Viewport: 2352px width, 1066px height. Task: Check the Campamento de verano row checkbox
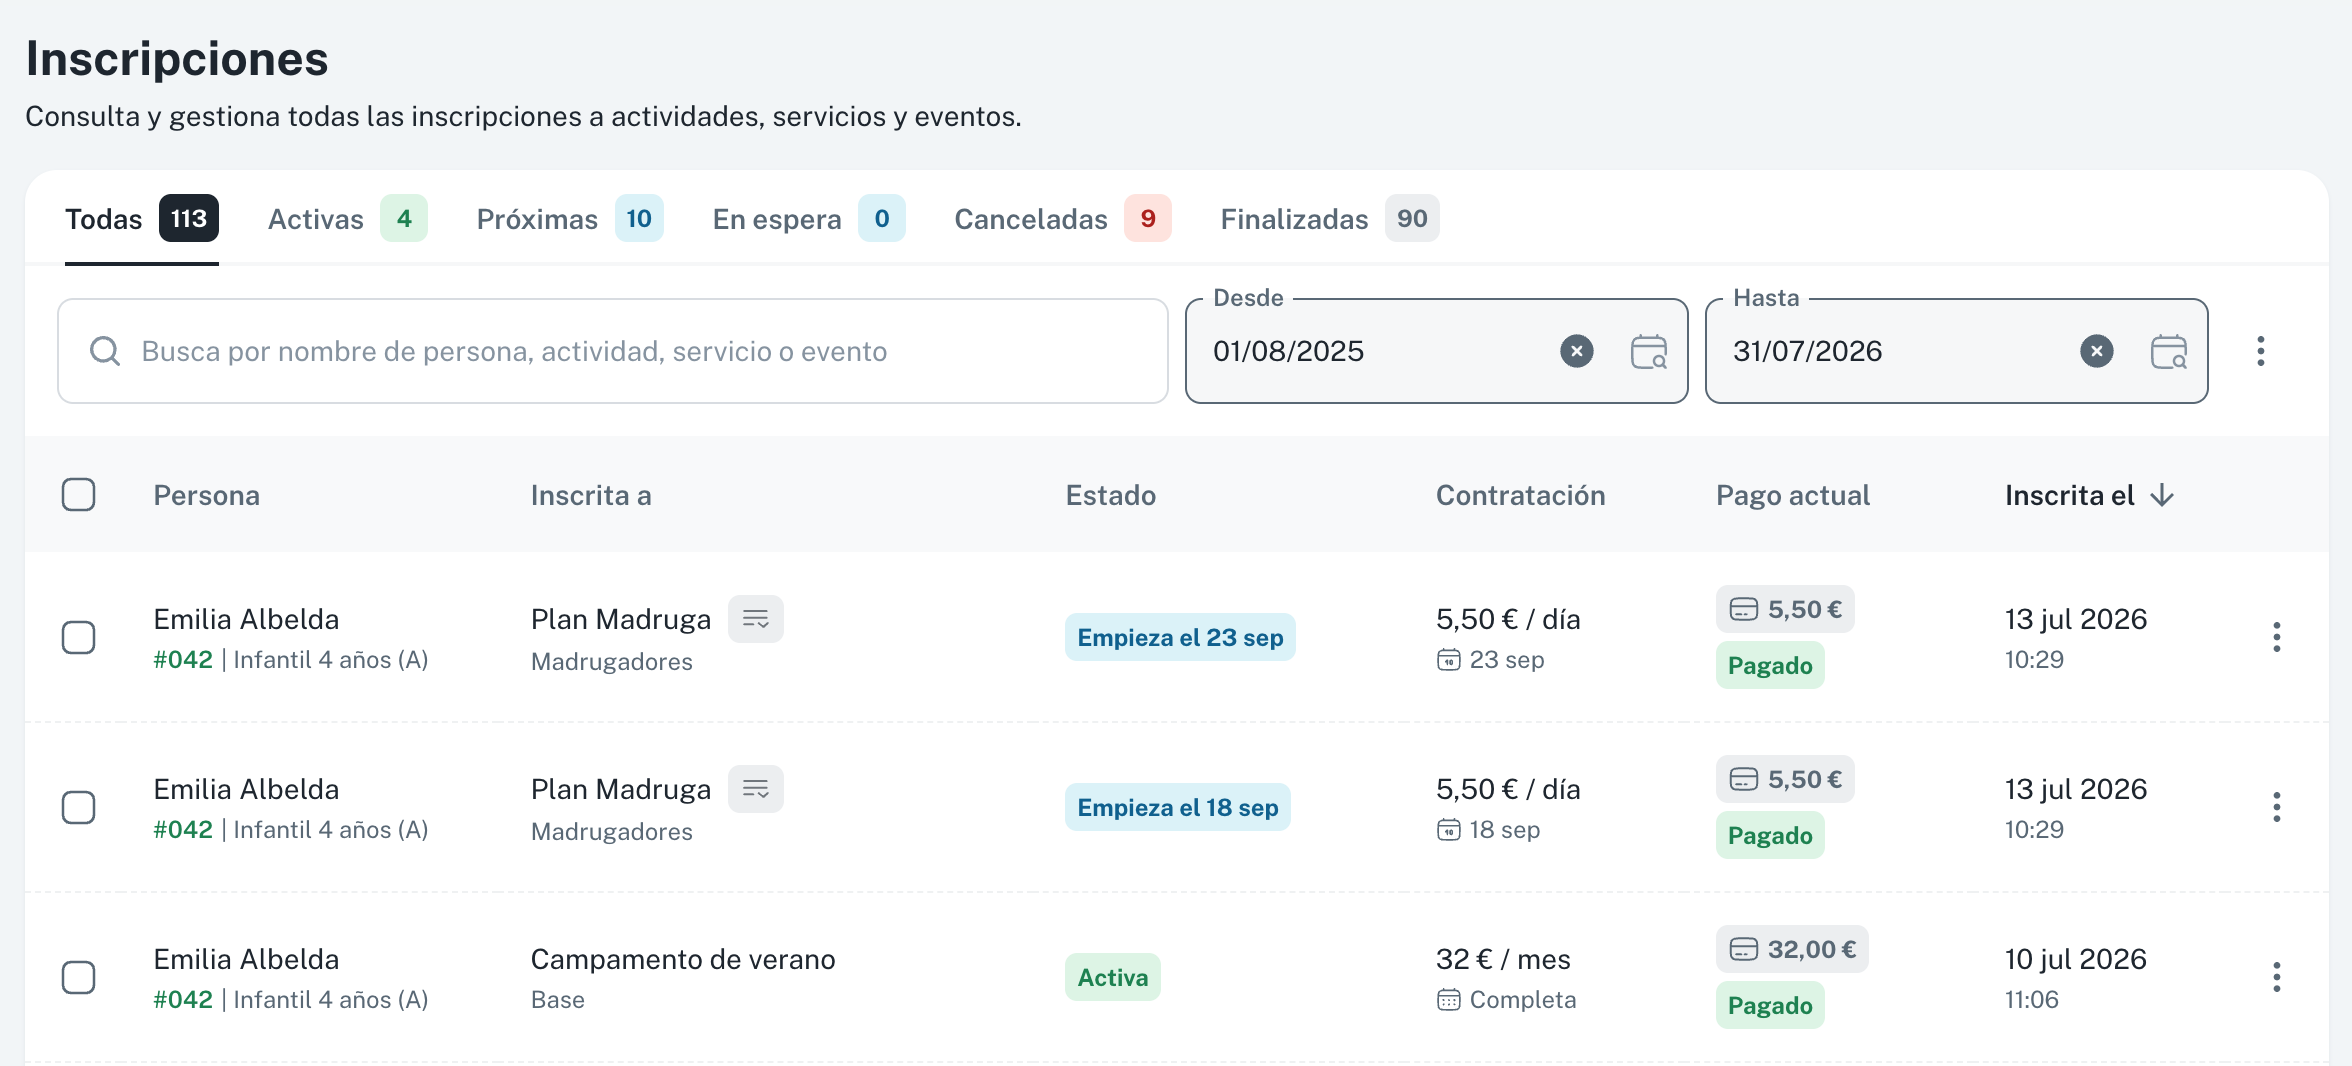tap(79, 977)
